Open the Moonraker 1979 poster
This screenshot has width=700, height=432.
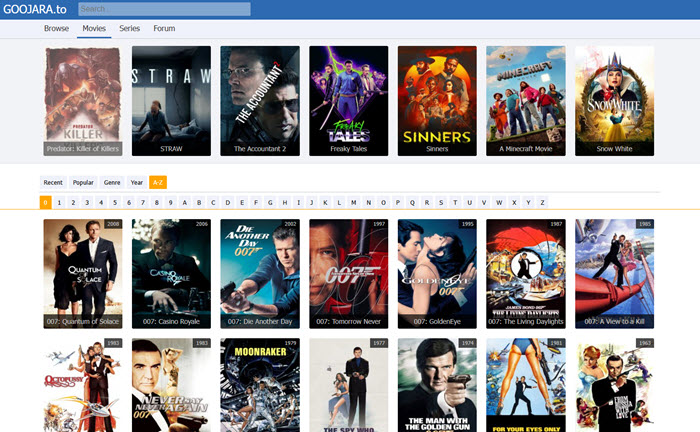click(260, 385)
